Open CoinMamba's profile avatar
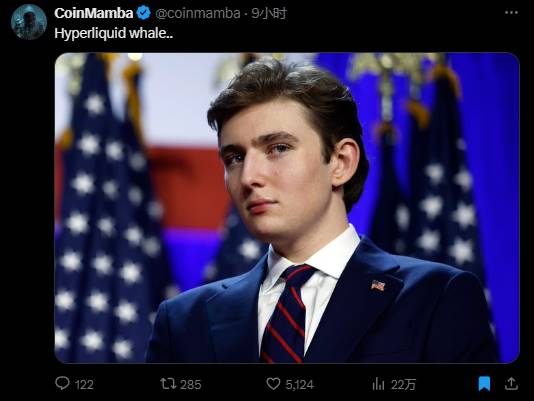This screenshot has width=534, height=401. (29, 22)
